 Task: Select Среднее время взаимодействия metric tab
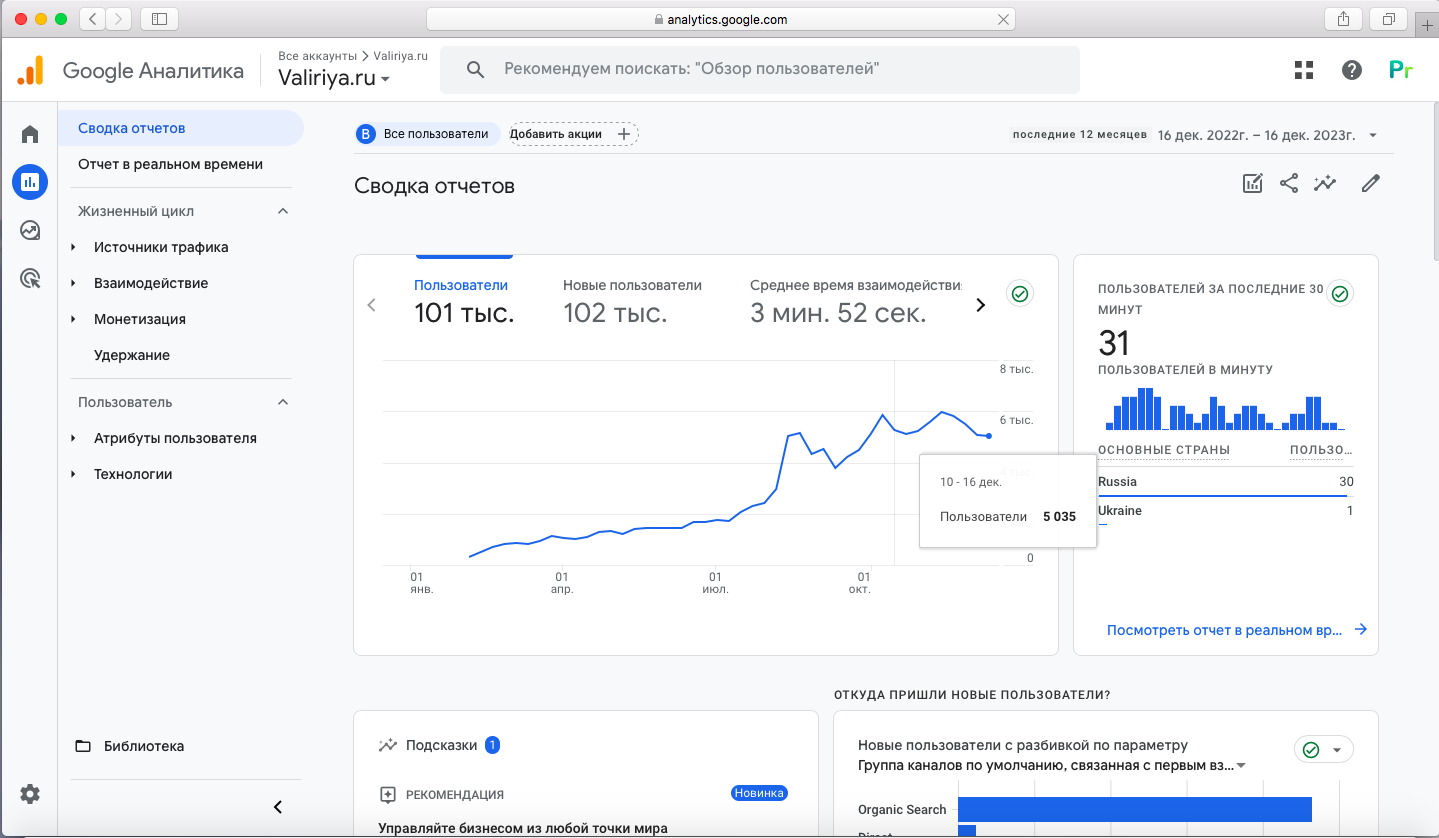(855, 303)
